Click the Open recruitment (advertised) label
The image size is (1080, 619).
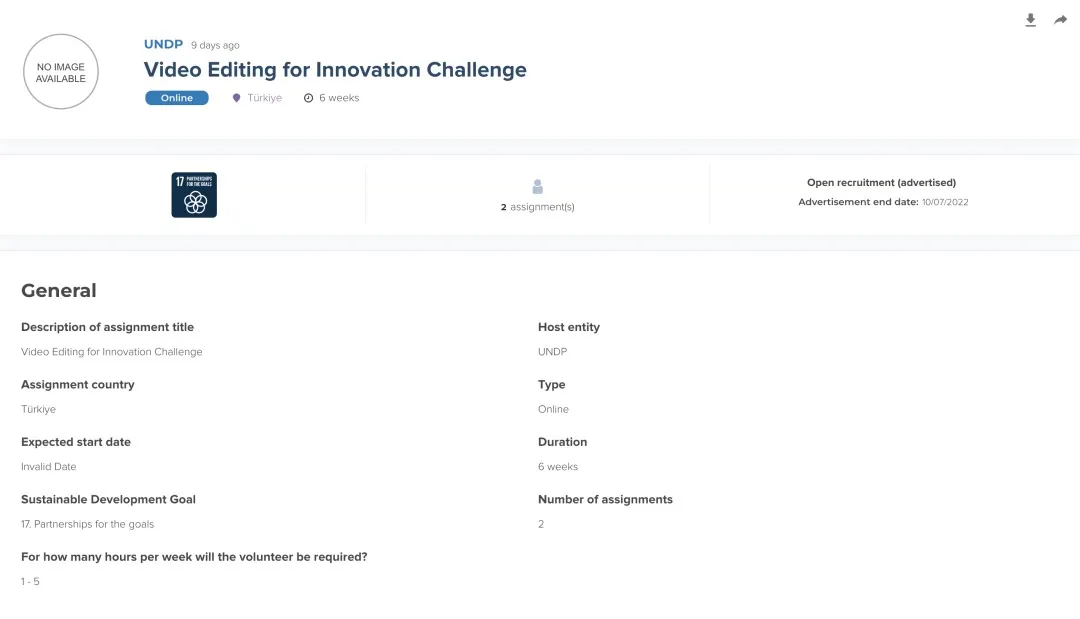tap(881, 183)
